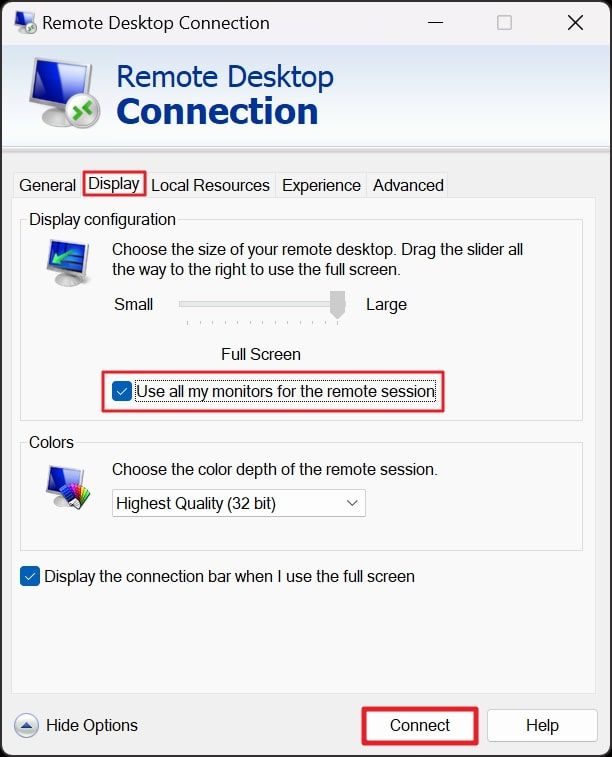Collapse options with Hide Options

tap(92, 725)
